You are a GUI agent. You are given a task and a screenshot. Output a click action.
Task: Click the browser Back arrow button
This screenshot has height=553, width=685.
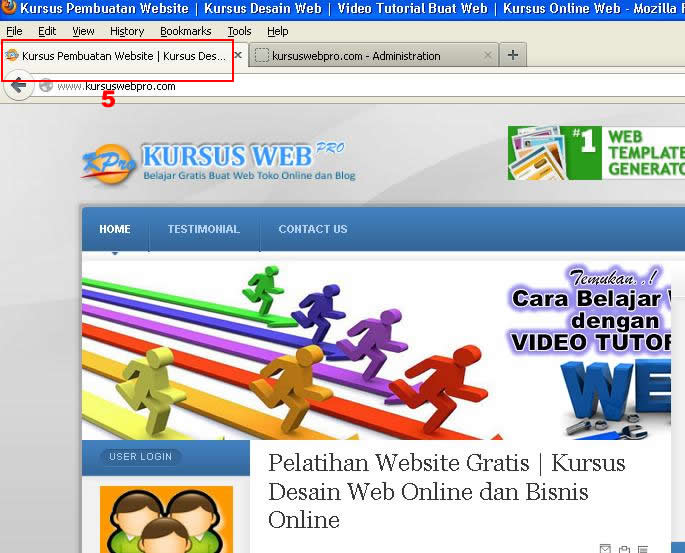[18, 86]
